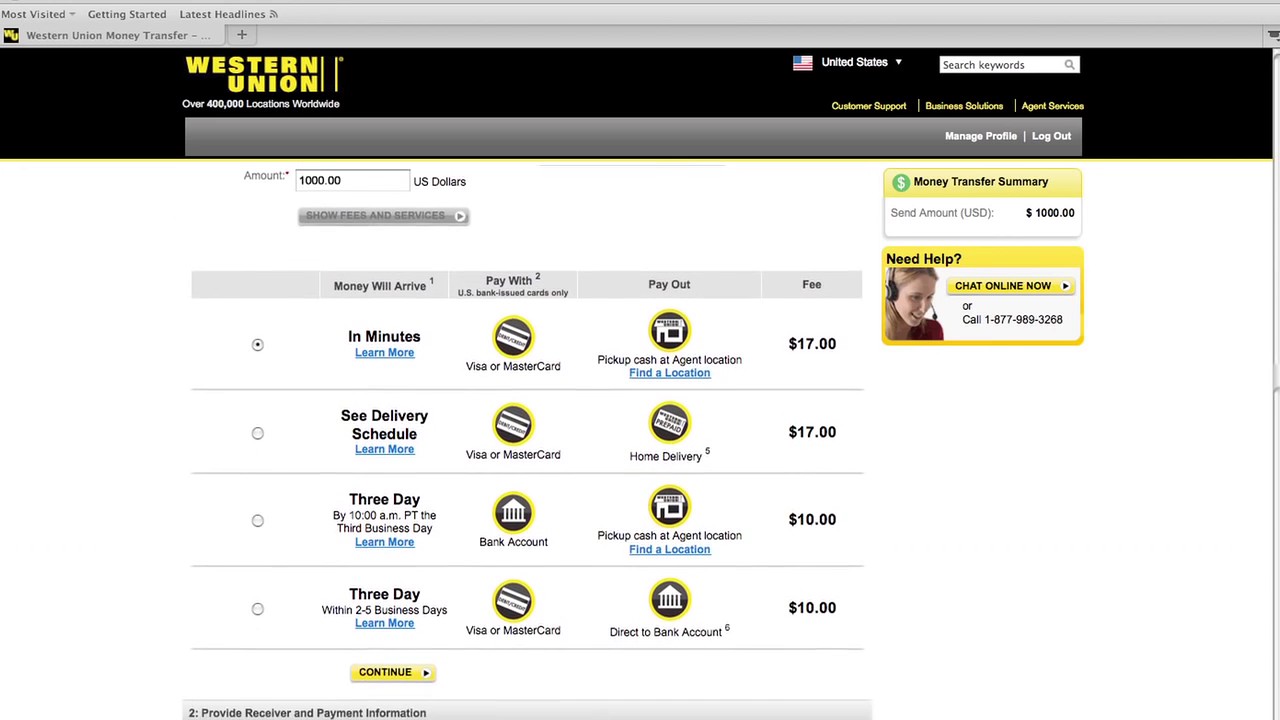Viewport: 1280px width, 720px height.
Task: Select the In Minutes radio option
Action: pos(257,345)
